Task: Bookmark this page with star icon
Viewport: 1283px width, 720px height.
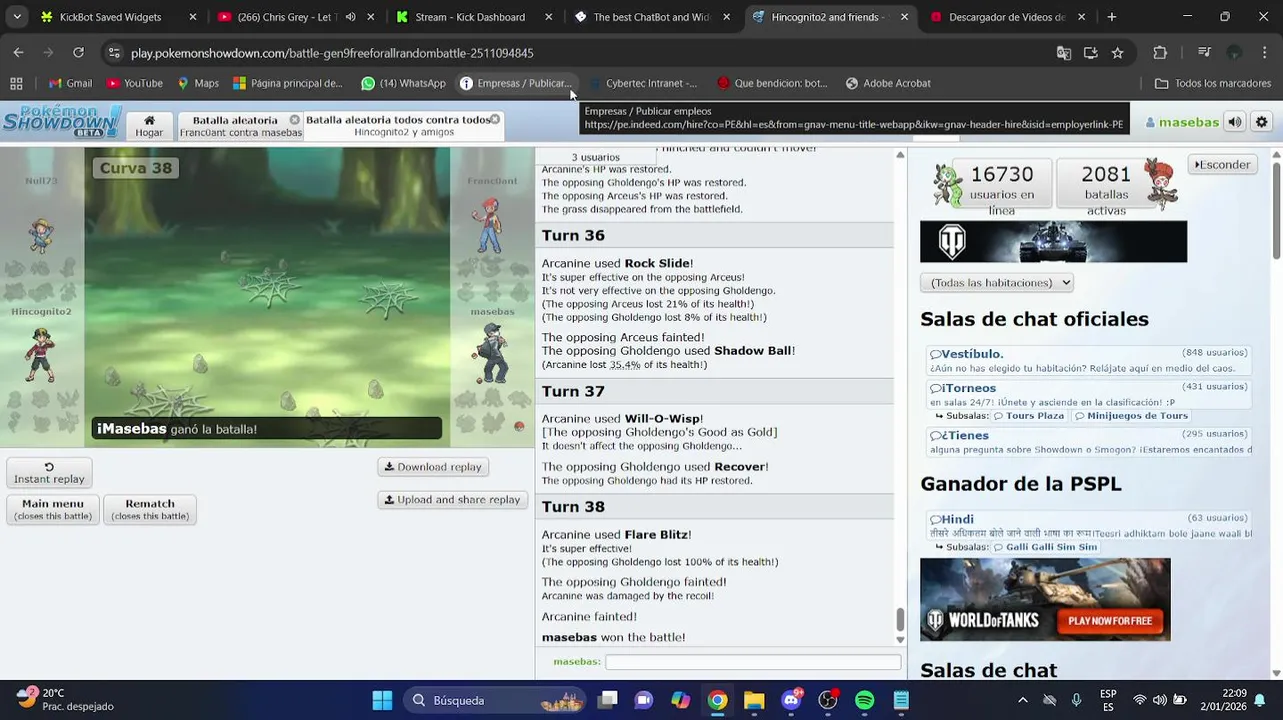Action: coord(1117,53)
